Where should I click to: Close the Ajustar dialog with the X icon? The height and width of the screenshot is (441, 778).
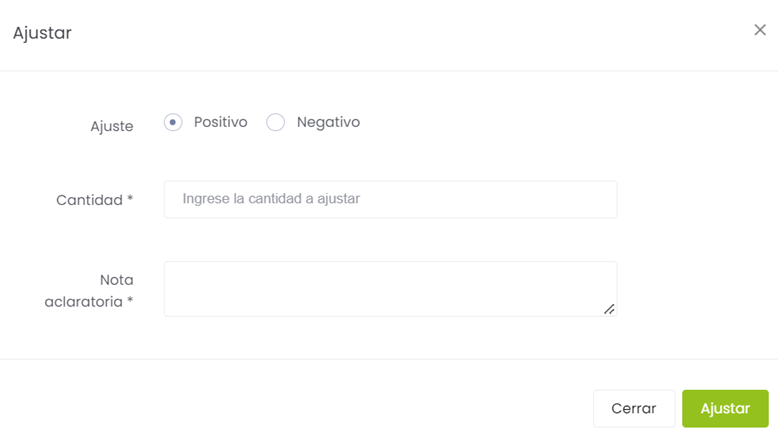tap(760, 30)
